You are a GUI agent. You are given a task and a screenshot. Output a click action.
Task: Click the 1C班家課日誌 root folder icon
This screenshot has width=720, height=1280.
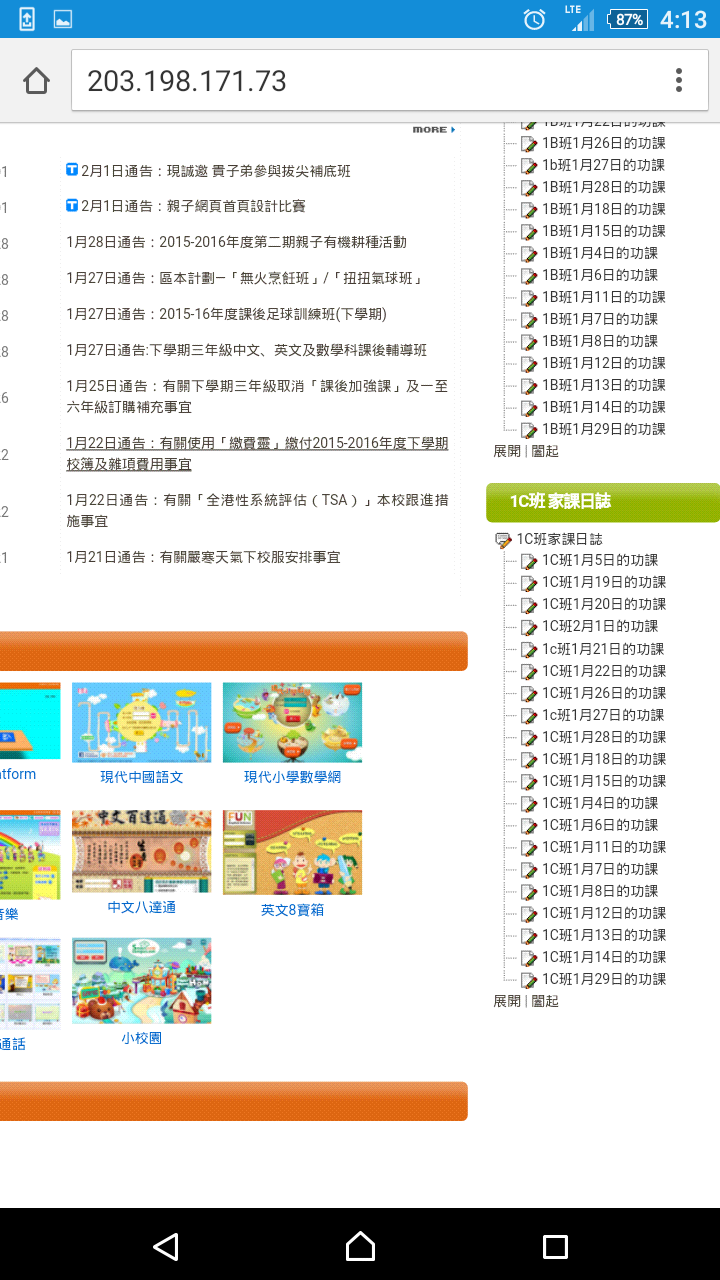(x=503, y=540)
